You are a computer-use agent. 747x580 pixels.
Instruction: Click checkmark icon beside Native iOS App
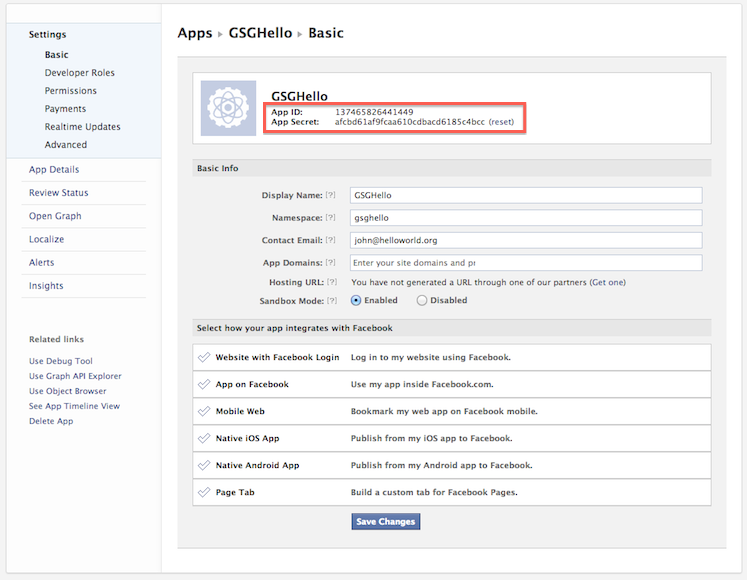point(204,438)
